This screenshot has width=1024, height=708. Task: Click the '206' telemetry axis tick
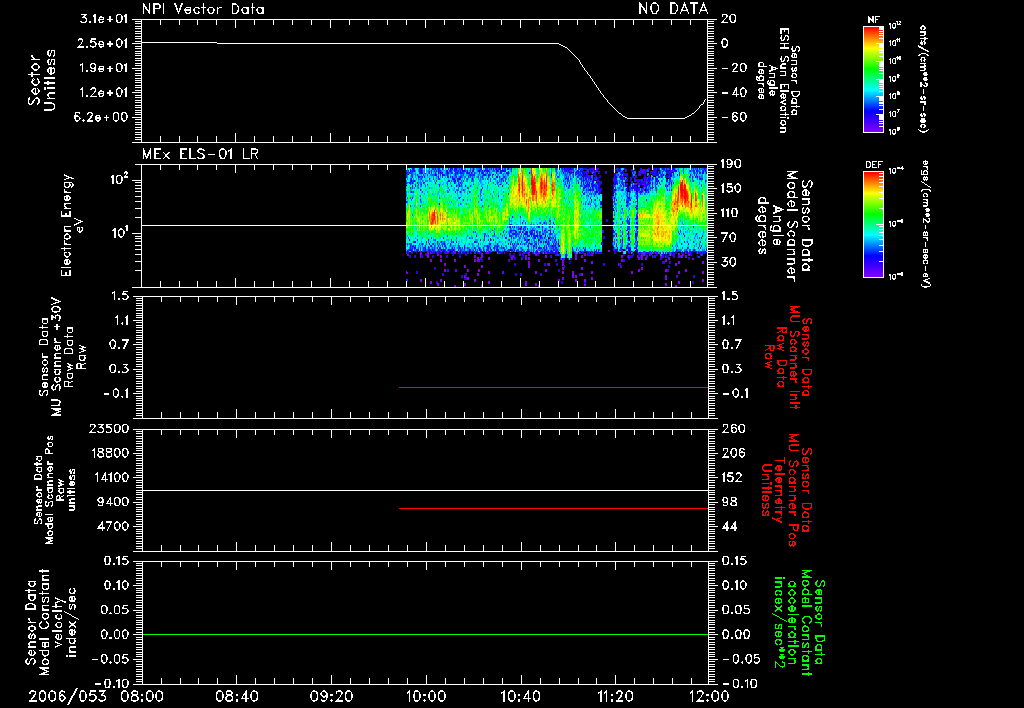[732, 453]
